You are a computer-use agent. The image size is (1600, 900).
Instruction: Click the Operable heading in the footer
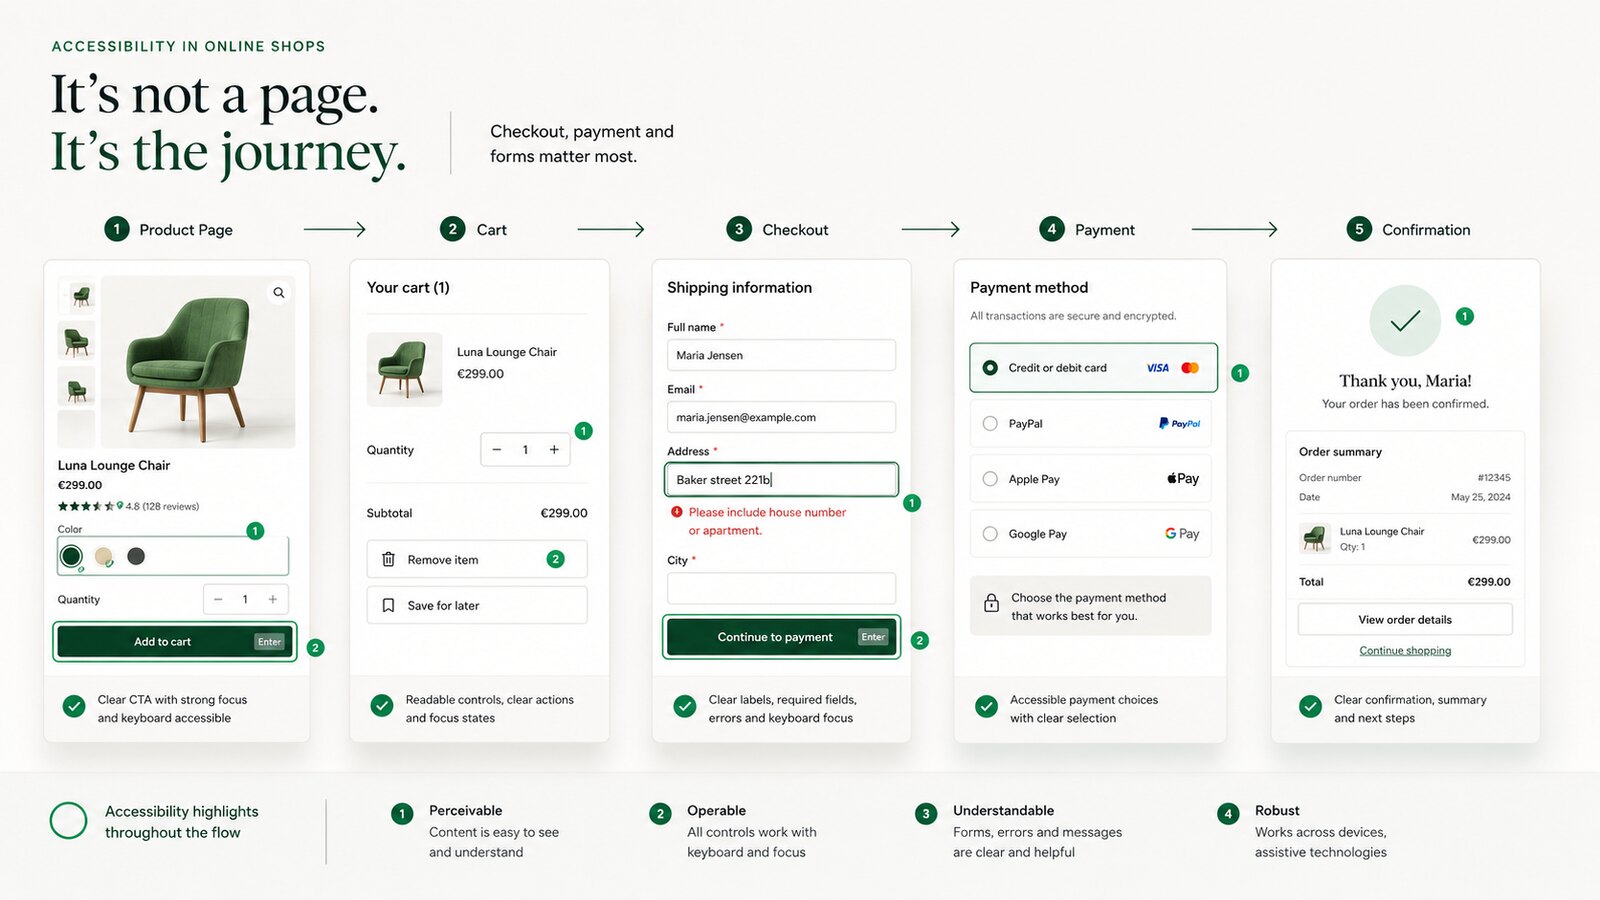click(x=716, y=811)
